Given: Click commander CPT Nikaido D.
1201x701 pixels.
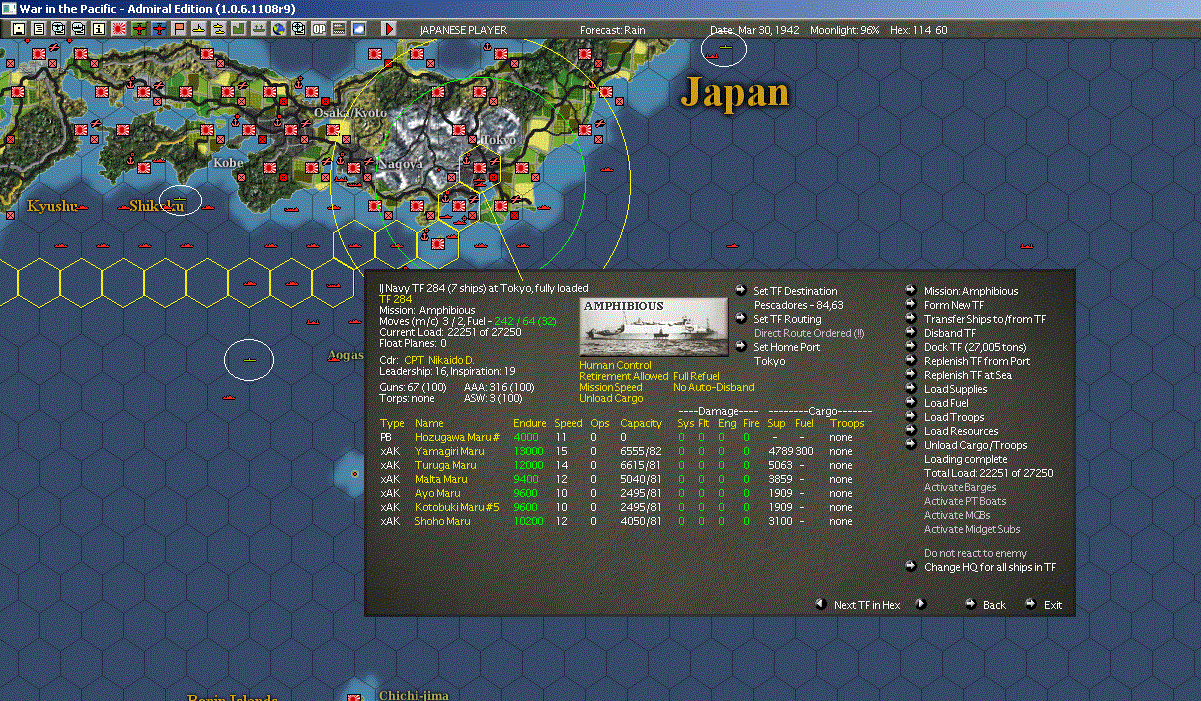Looking at the screenshot, I should [439, 358].
